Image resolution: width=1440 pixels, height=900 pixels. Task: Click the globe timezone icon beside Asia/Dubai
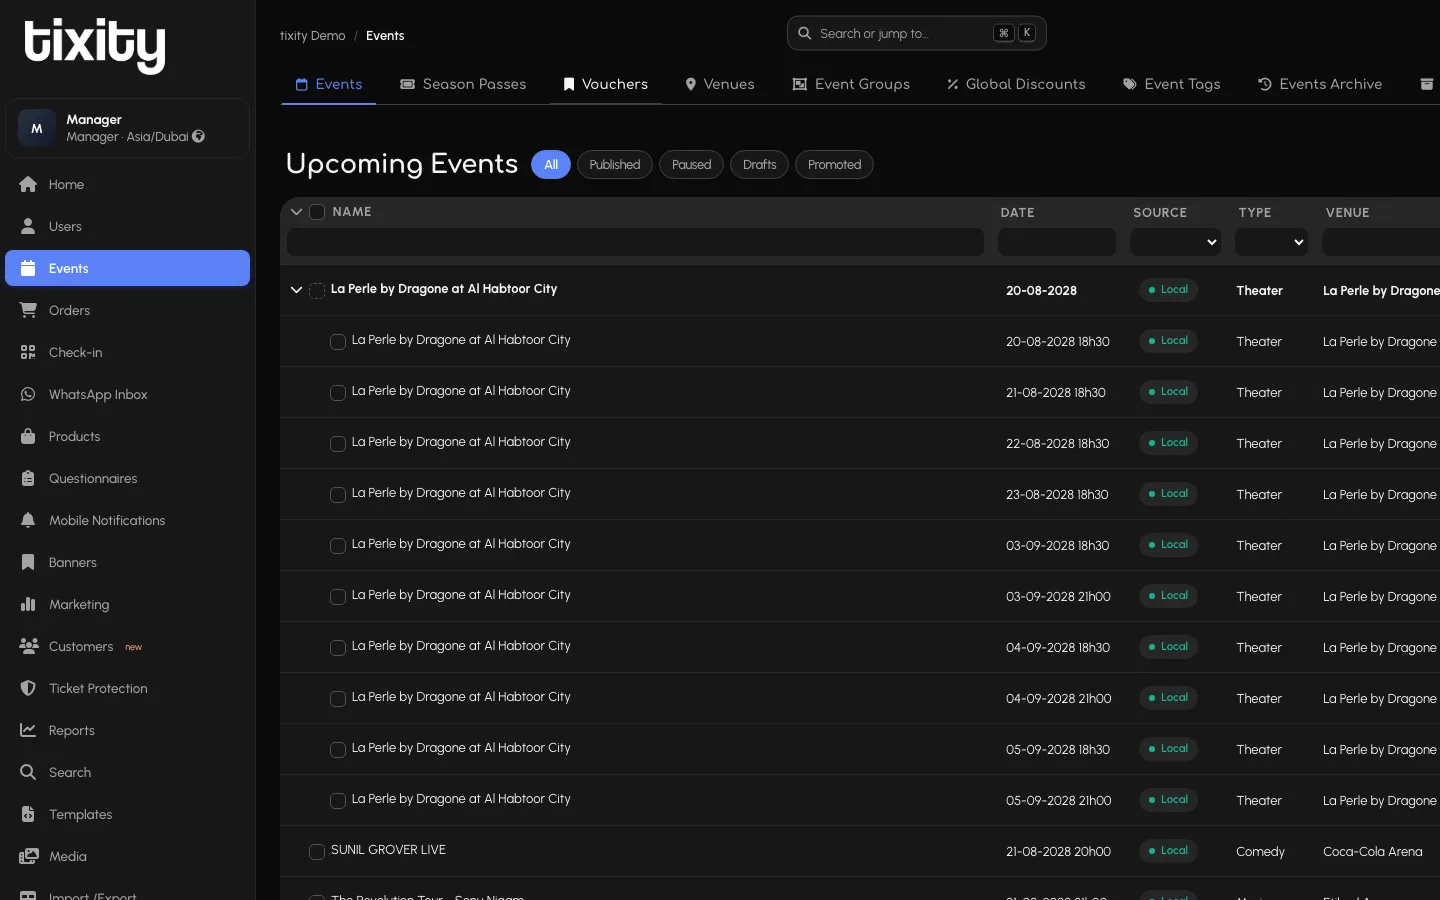198,136
